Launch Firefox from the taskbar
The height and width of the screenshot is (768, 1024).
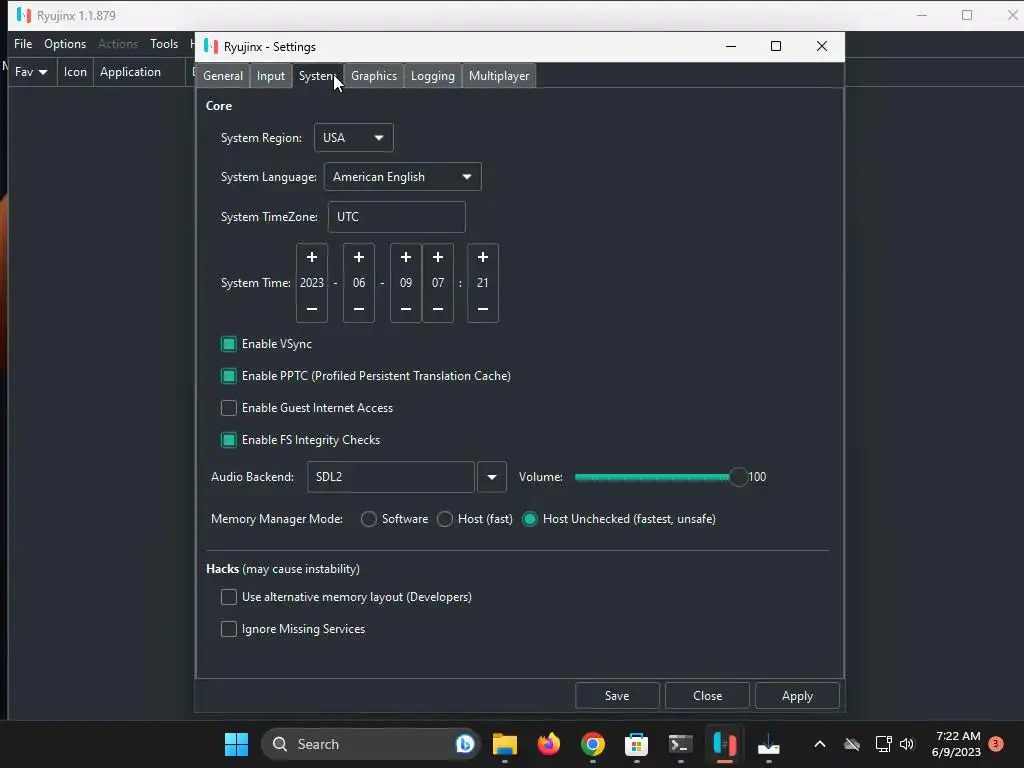(549, 744)
